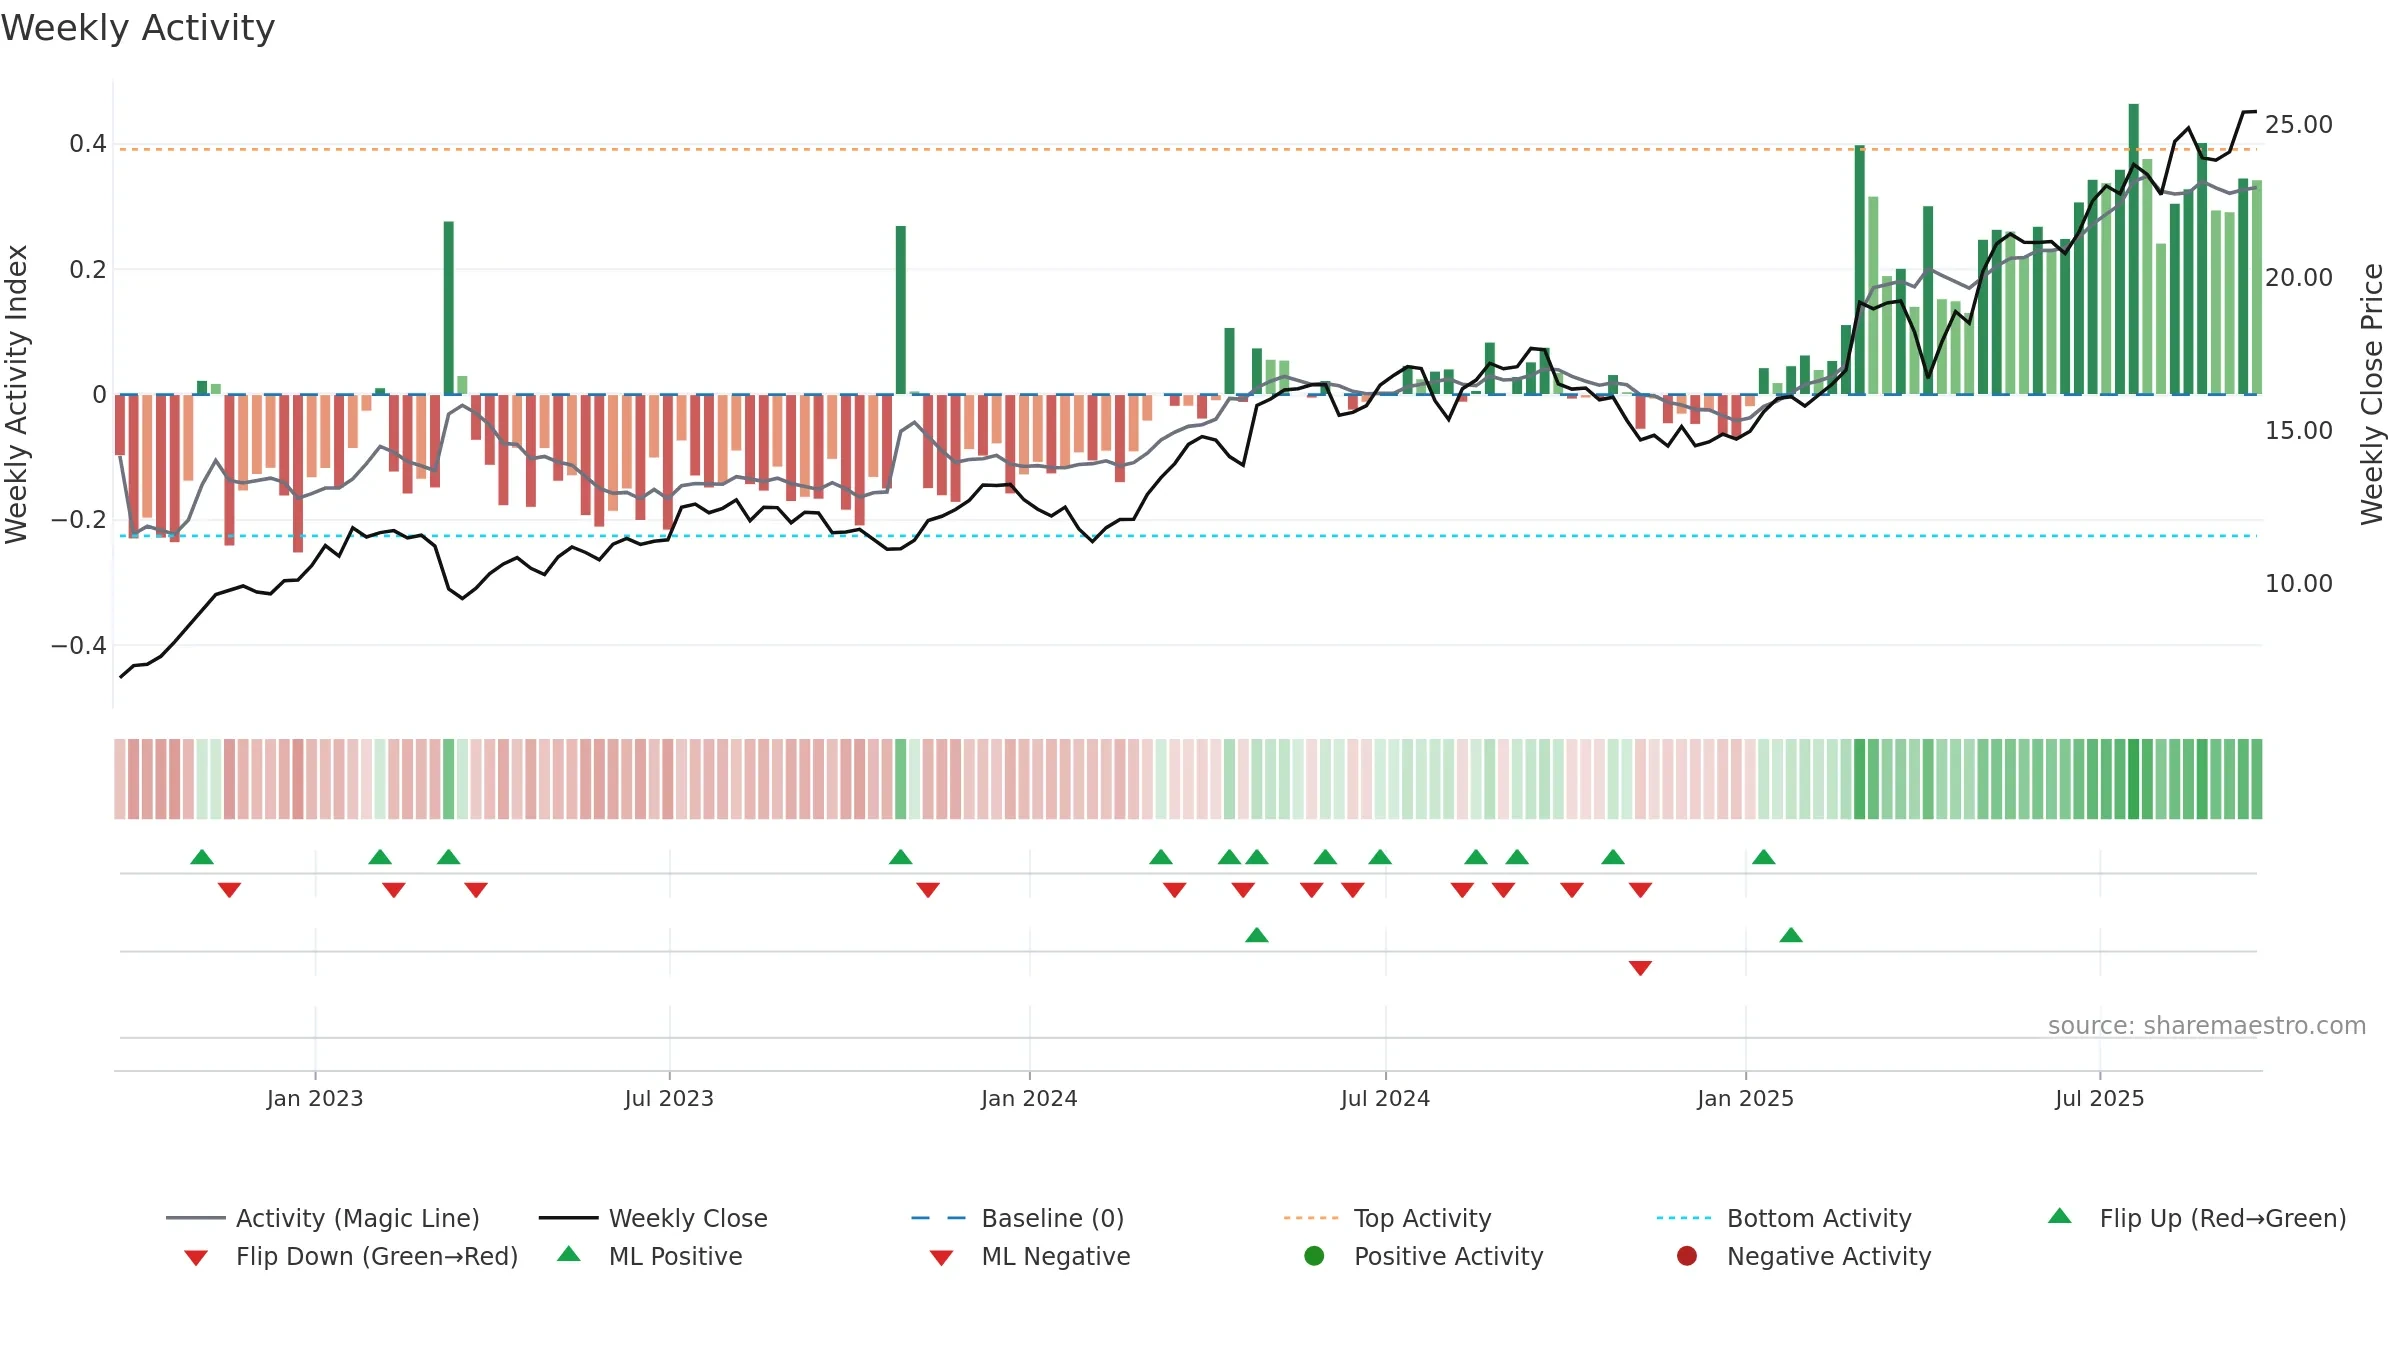
Task: Toggle the ML Negative legend entry
Action: [1030, 1256]
